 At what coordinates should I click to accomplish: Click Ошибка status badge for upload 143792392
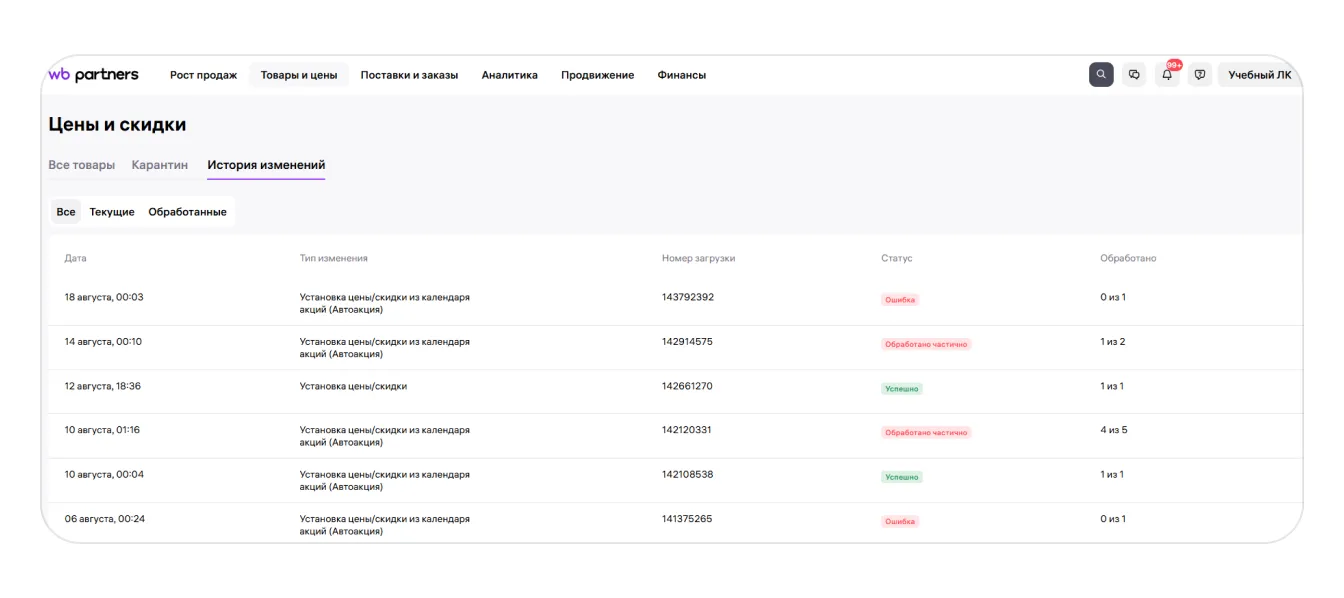coord(900,300)
